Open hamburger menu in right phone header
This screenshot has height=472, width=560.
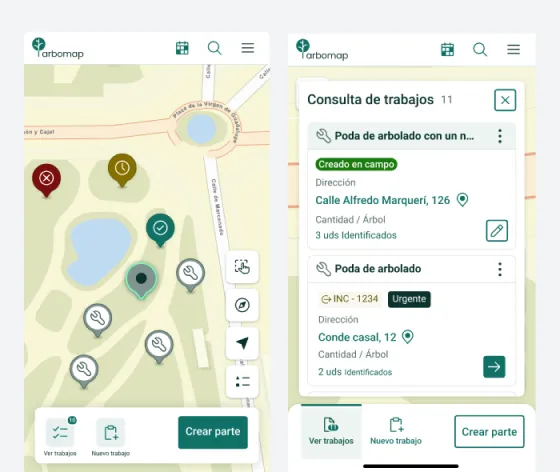point(514,49)
